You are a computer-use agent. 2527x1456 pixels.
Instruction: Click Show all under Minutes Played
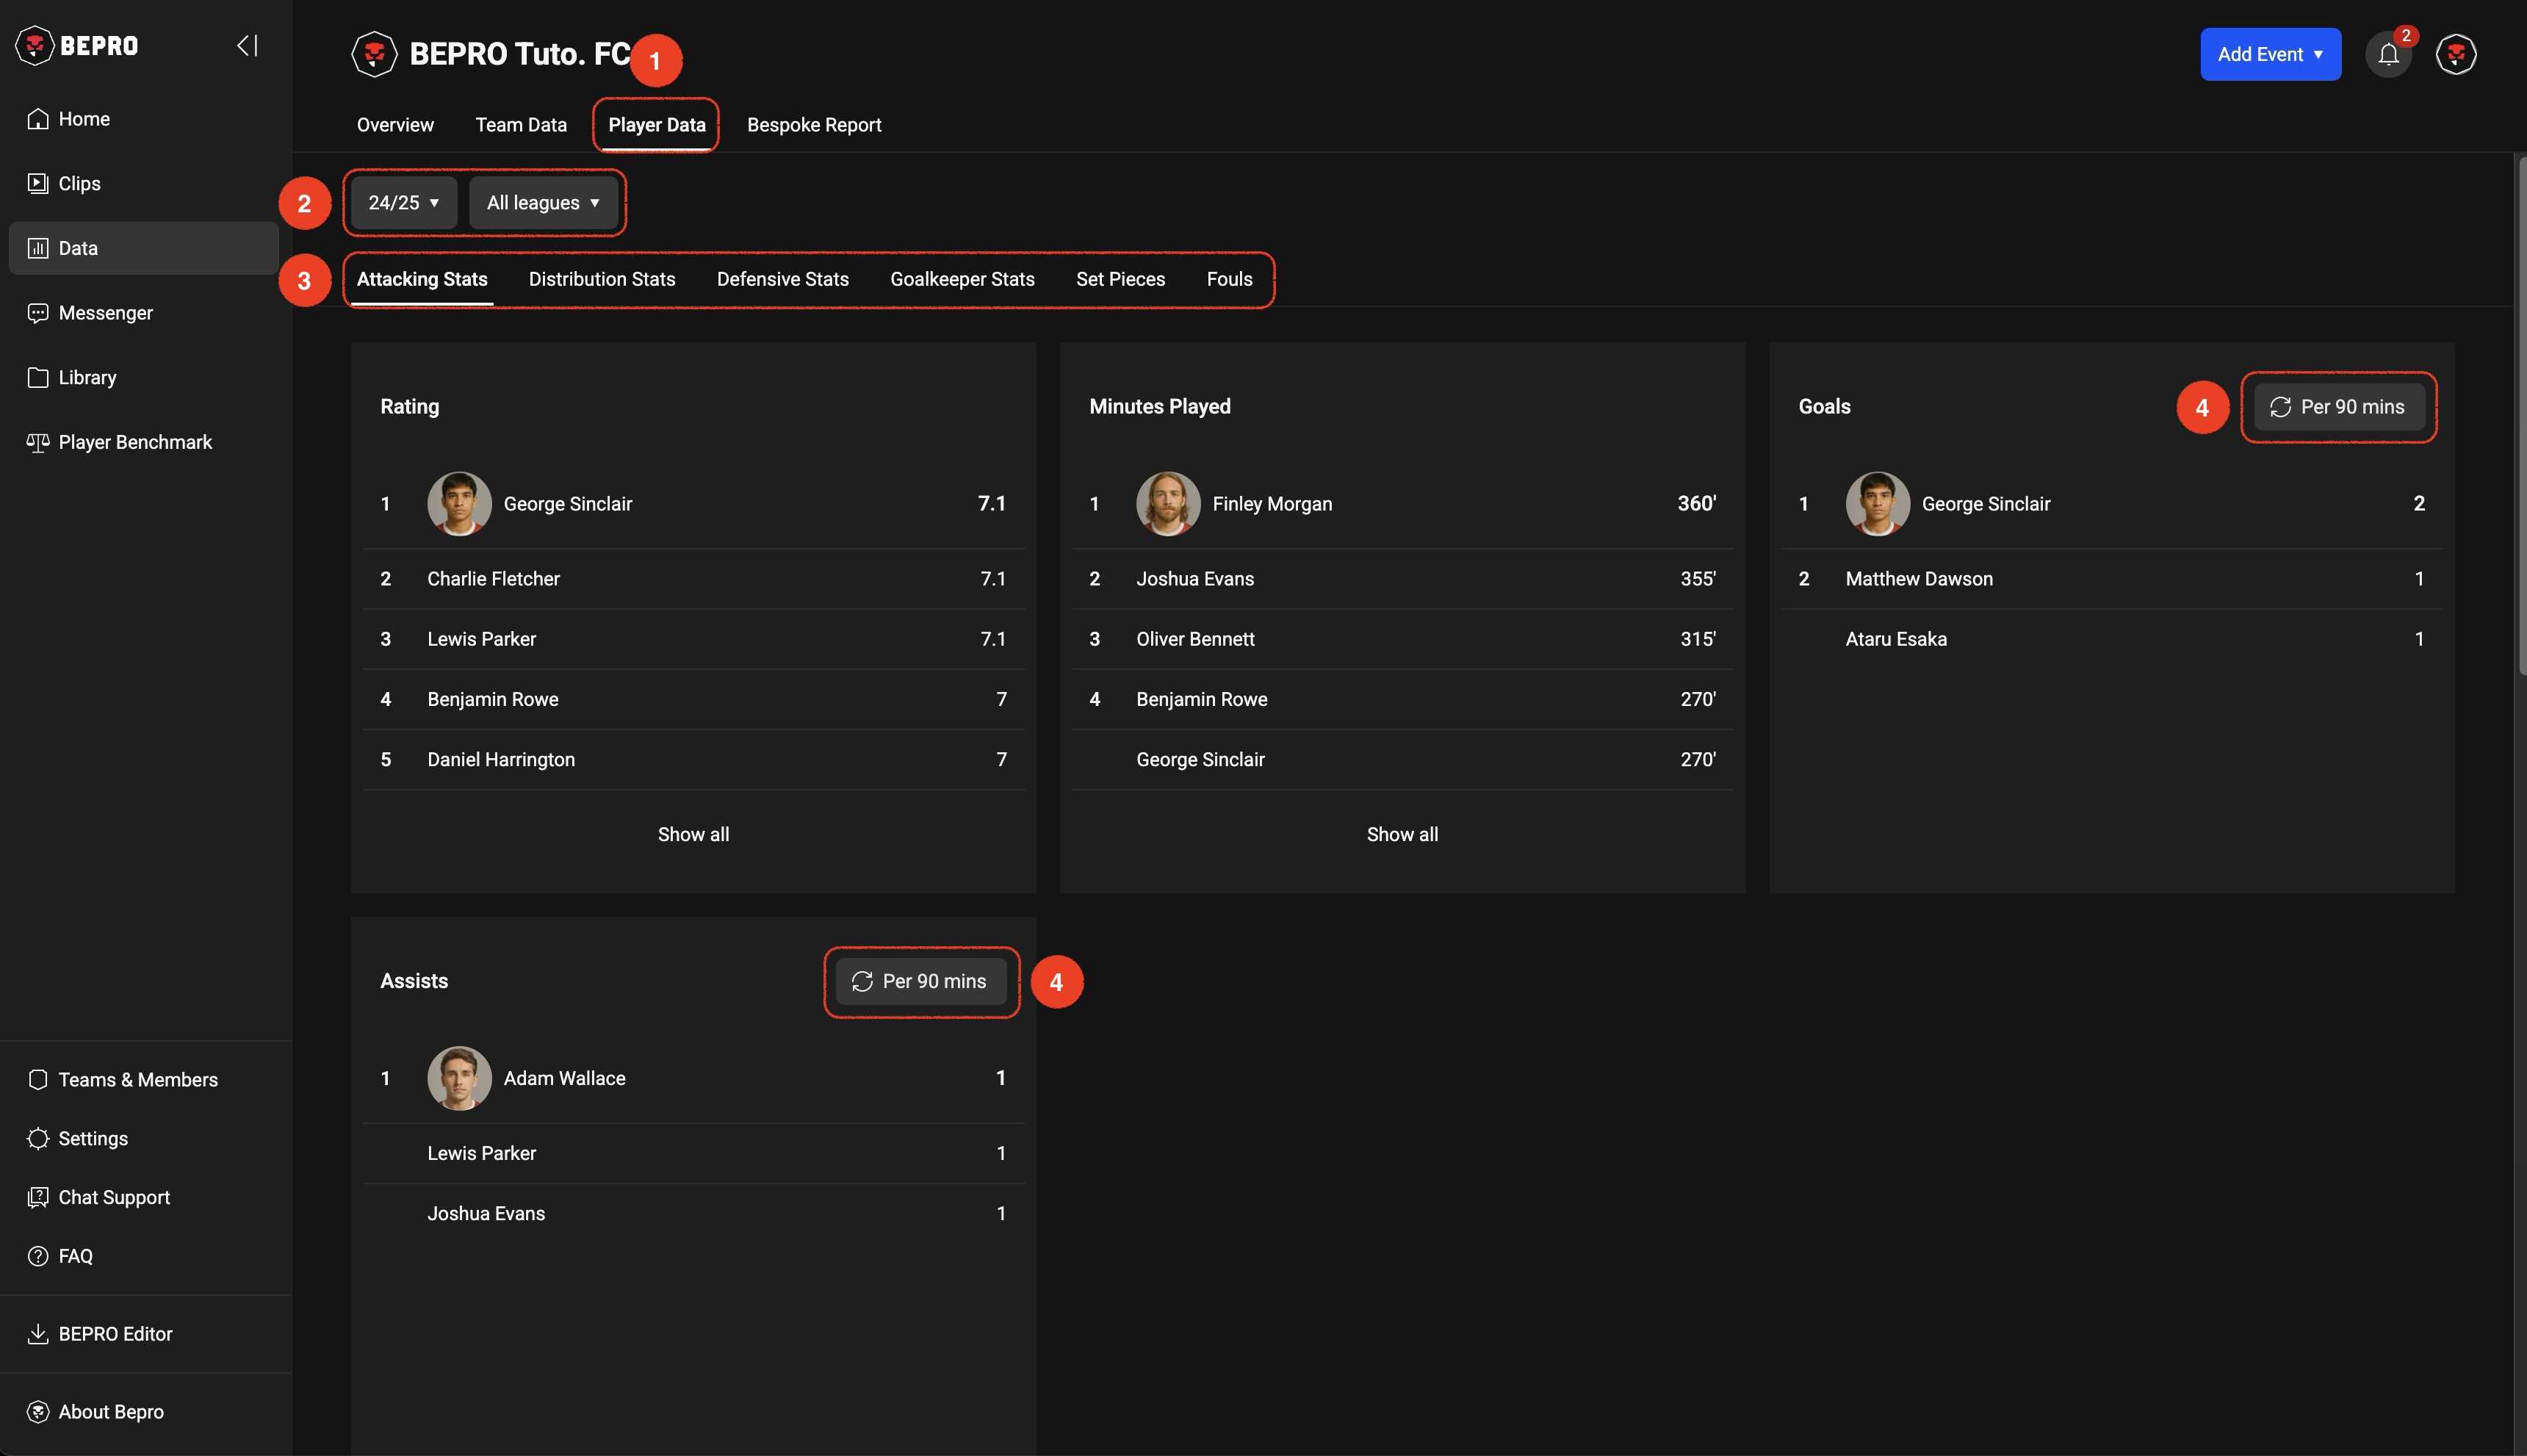(x=1401, y=834)
